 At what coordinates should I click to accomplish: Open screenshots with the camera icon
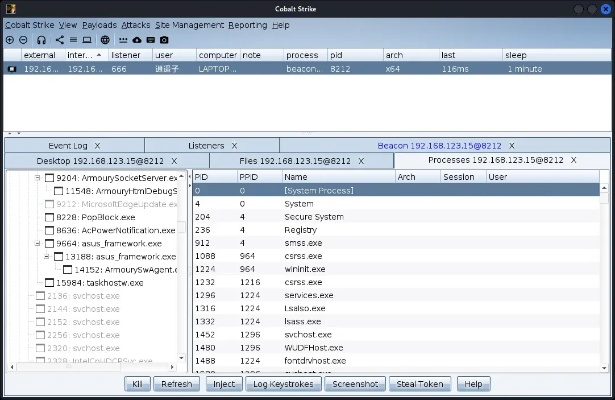[164, 39]
